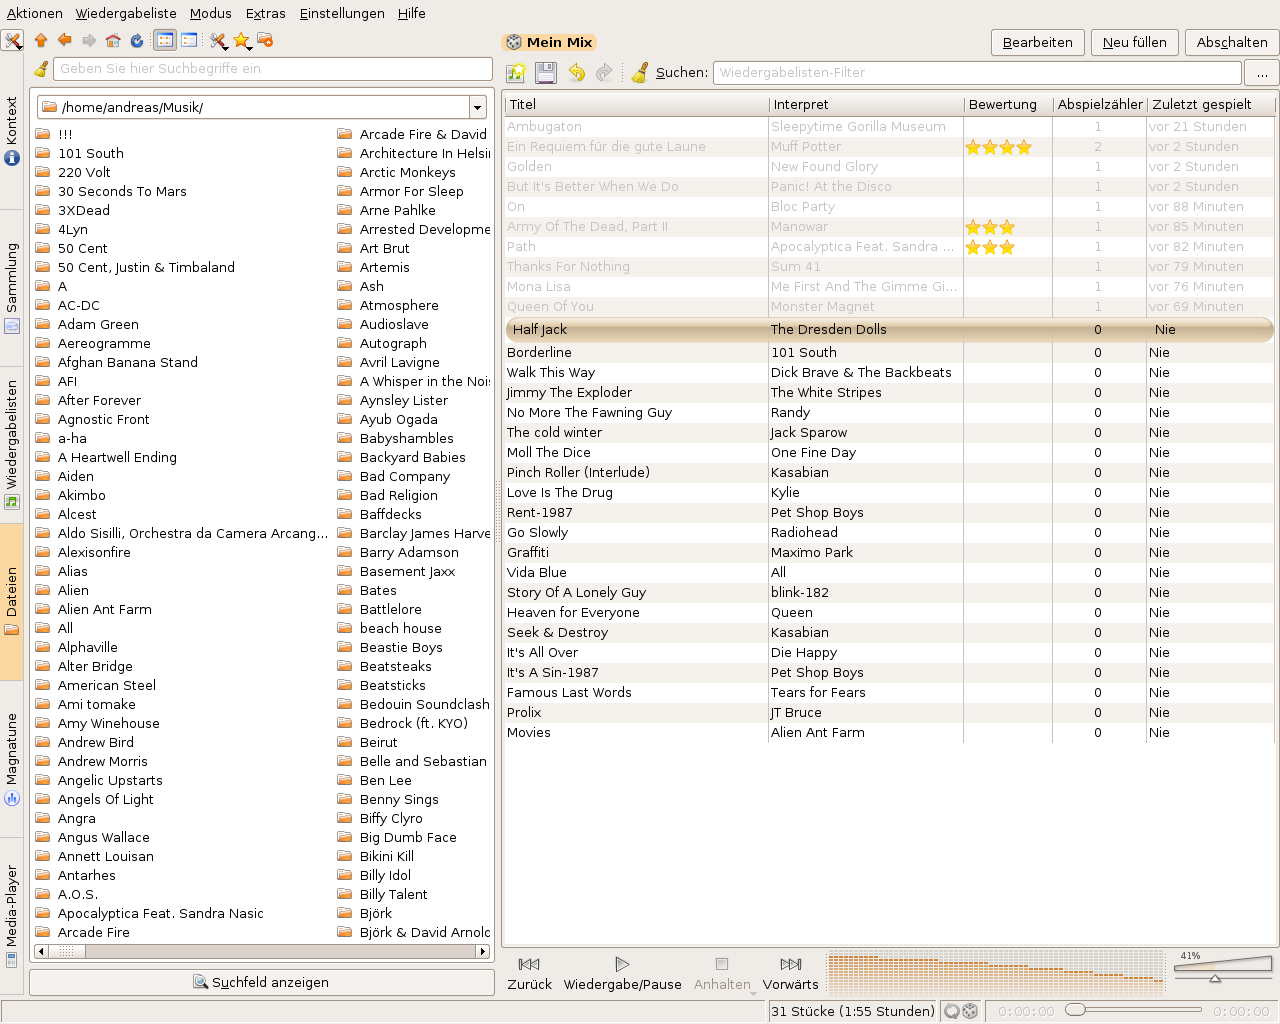Image resolution: width=1280 pixels, height=1024 pixels.
Task: Click the Neu füllen button
Action: point(1134,42)
